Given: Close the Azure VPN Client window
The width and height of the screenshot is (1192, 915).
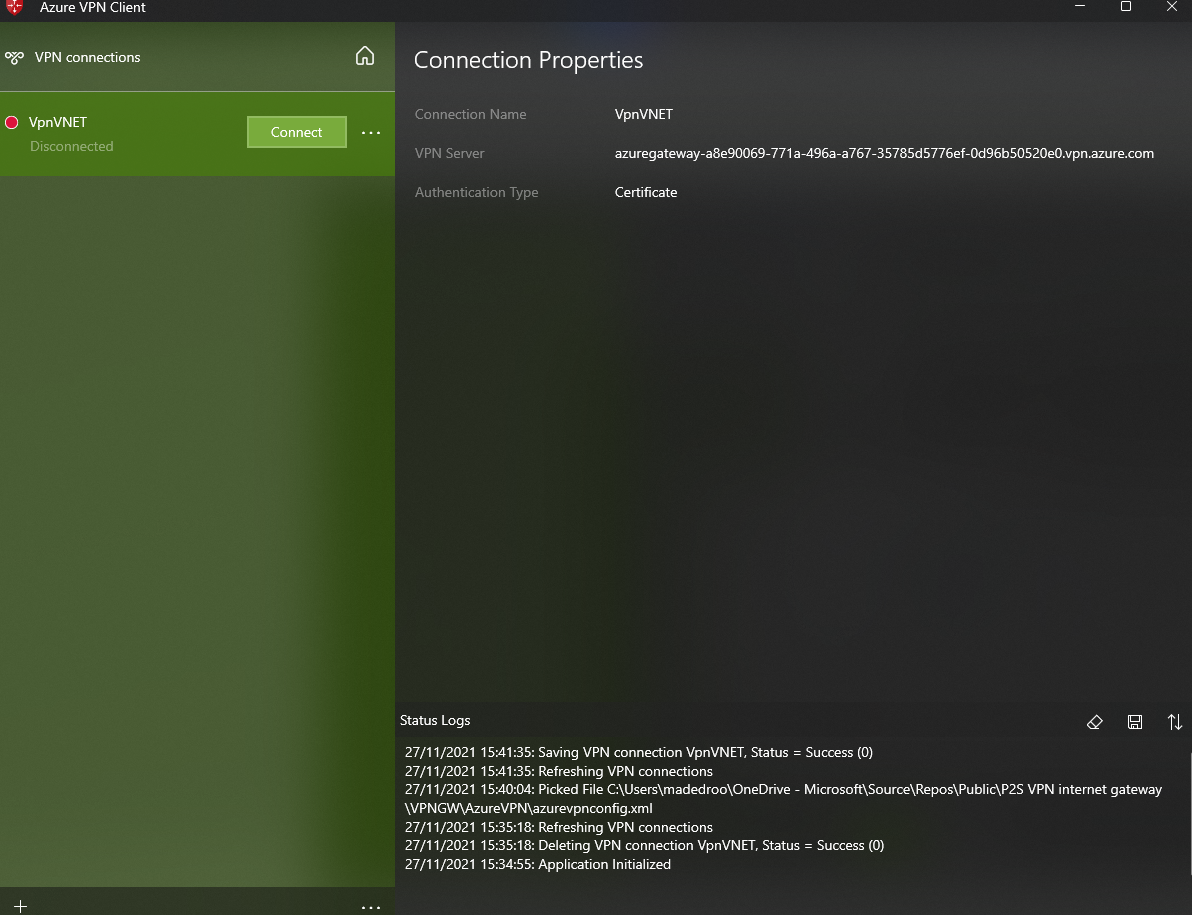Looking at the screenshot, I should pyautogui.click(x=1171, y=6).
